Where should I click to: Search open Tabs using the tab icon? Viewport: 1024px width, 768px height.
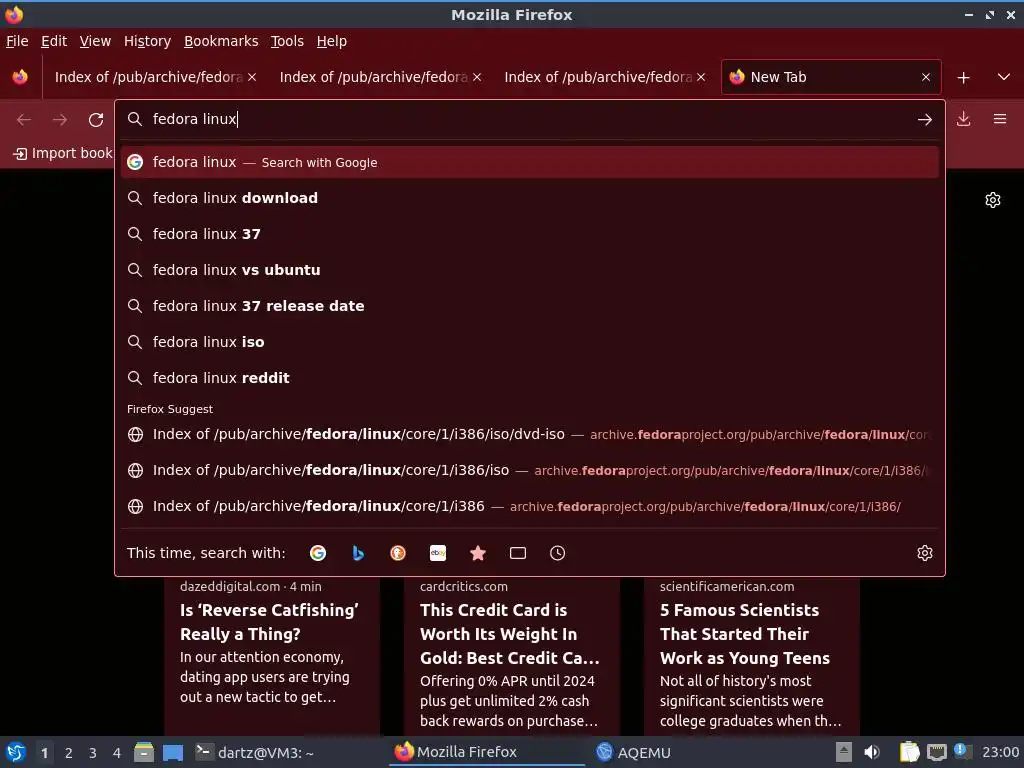518,553
